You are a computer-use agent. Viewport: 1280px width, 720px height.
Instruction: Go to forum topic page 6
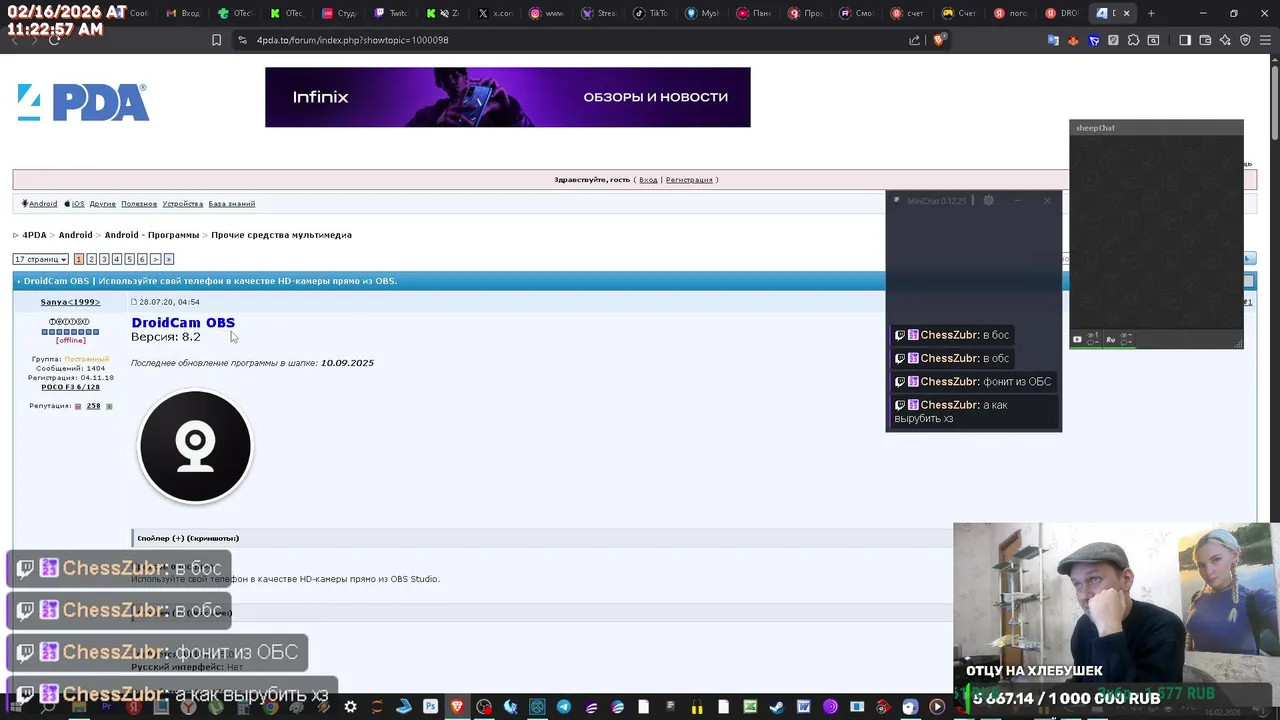[x=142, y=259]
